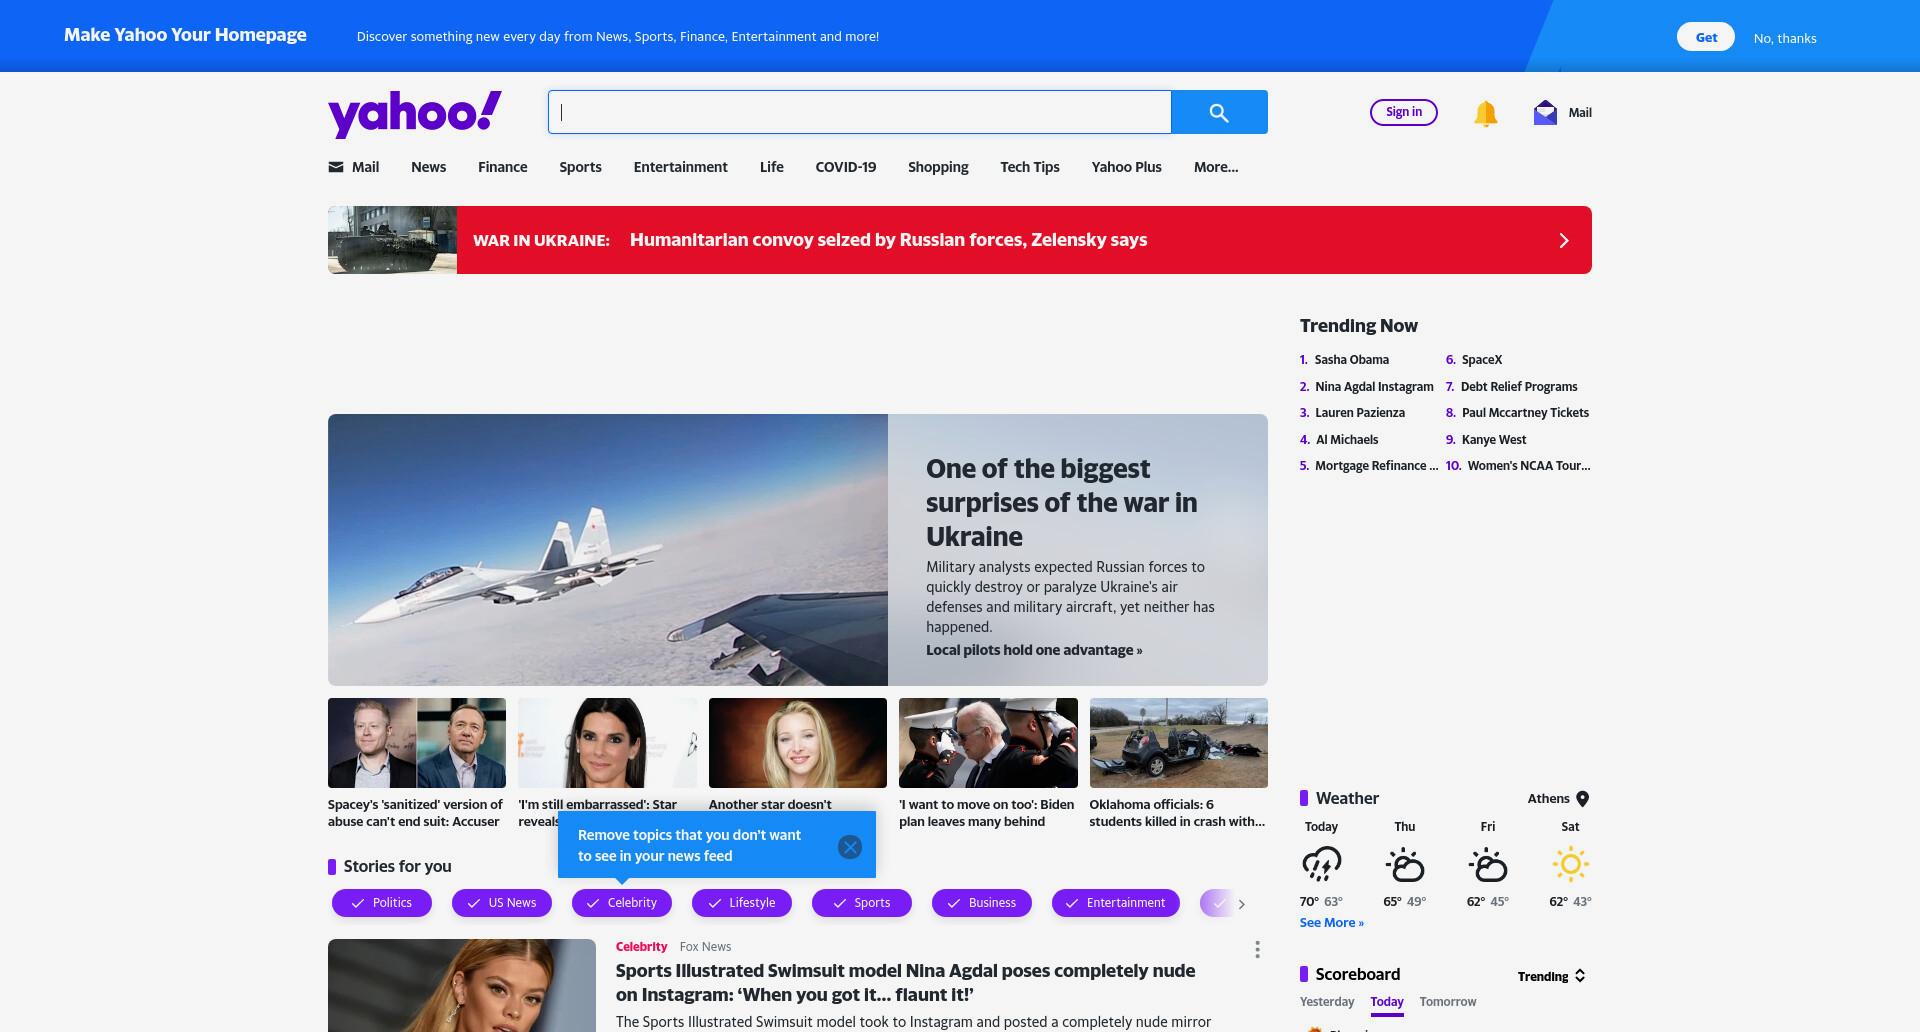Image resolution: width=1920 pixels, height=1032 pixels.
Task: Open trending Debt Relief Programs
Action: pyautogui.click(x=1519, y=387)
